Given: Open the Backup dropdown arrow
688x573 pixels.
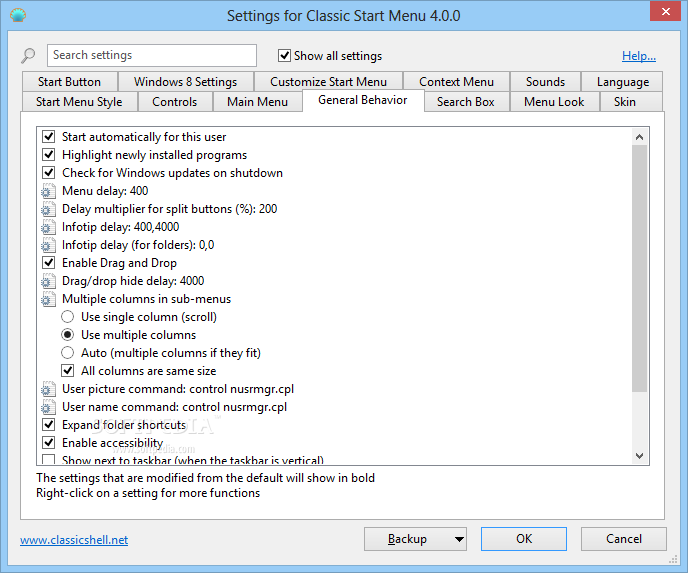Looking at the screenshot, I should pos(459,539).
